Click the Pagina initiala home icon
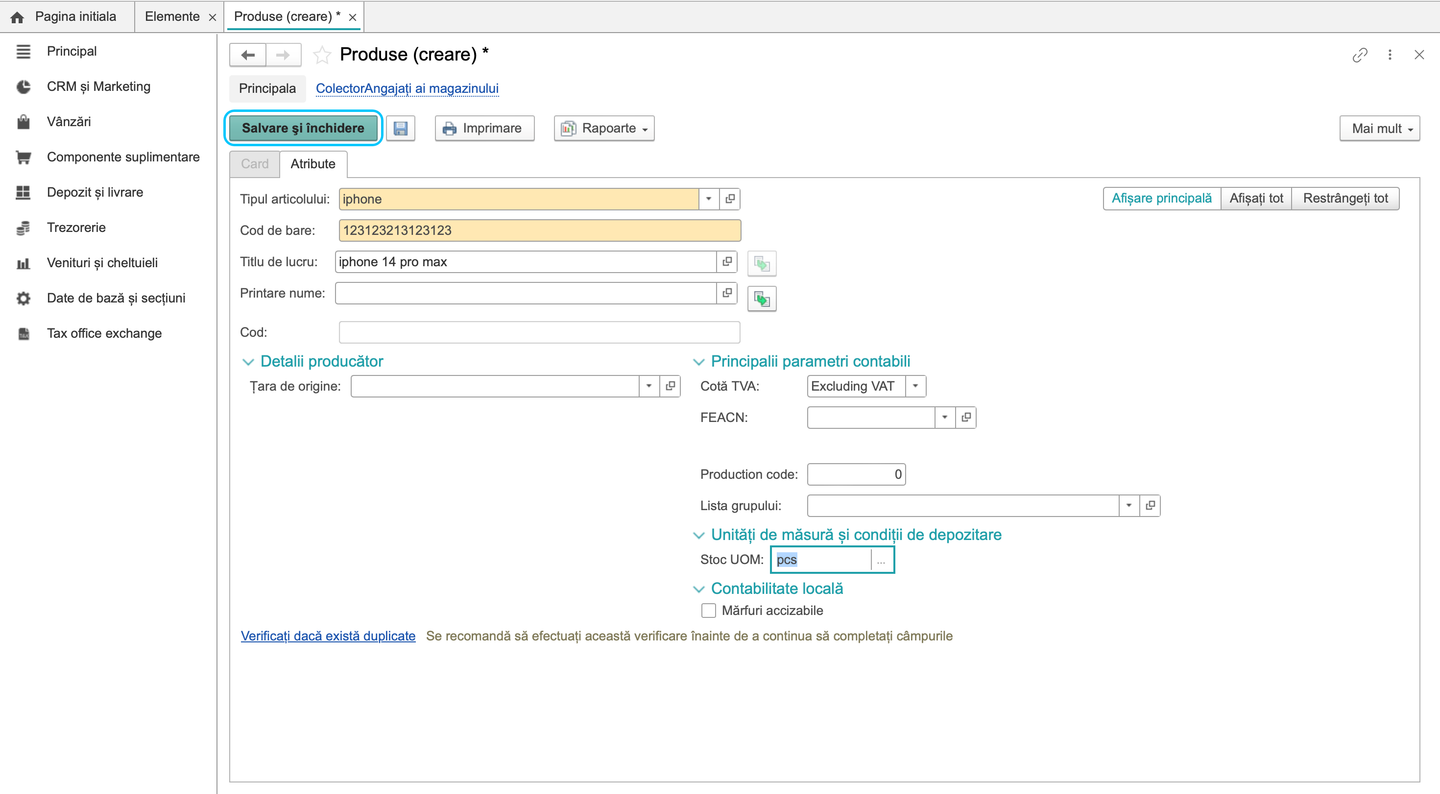Image resolution: width=1440 pixels, height=794 pixels. point(17,17)
